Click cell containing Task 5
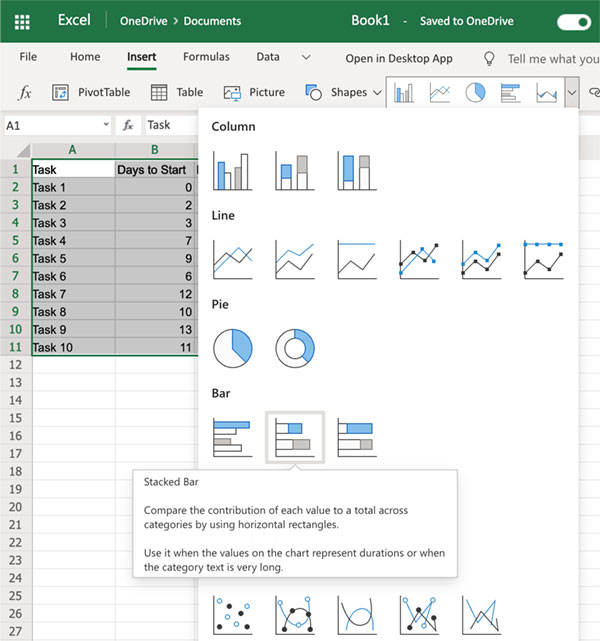The width and height of the screenshot is (600, 641). pos(73,258)
